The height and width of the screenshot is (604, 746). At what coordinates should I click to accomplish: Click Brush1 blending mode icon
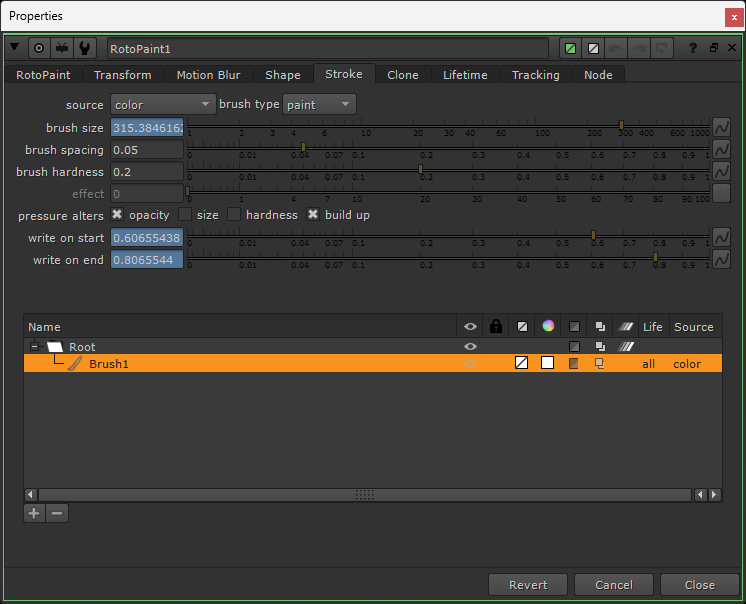coord(600,364)
